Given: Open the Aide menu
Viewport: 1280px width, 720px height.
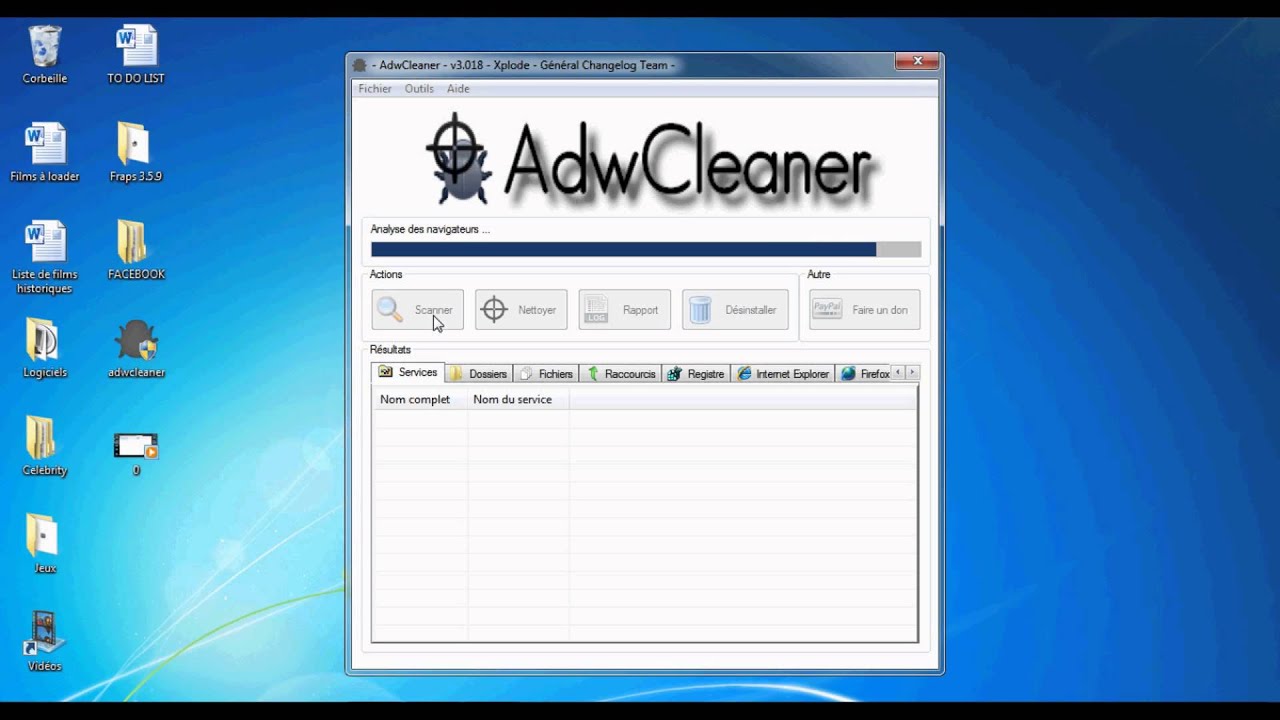Looking at the screenshot, I should point(458,89).
